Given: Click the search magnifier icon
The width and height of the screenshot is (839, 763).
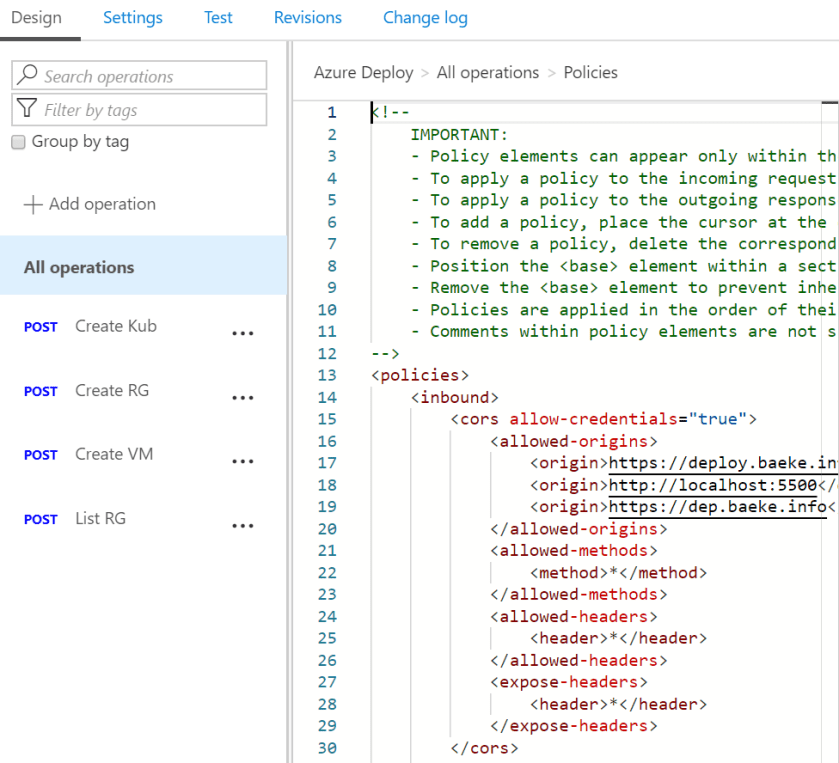Looking at the screenshot, I should [x=27, y=76].
